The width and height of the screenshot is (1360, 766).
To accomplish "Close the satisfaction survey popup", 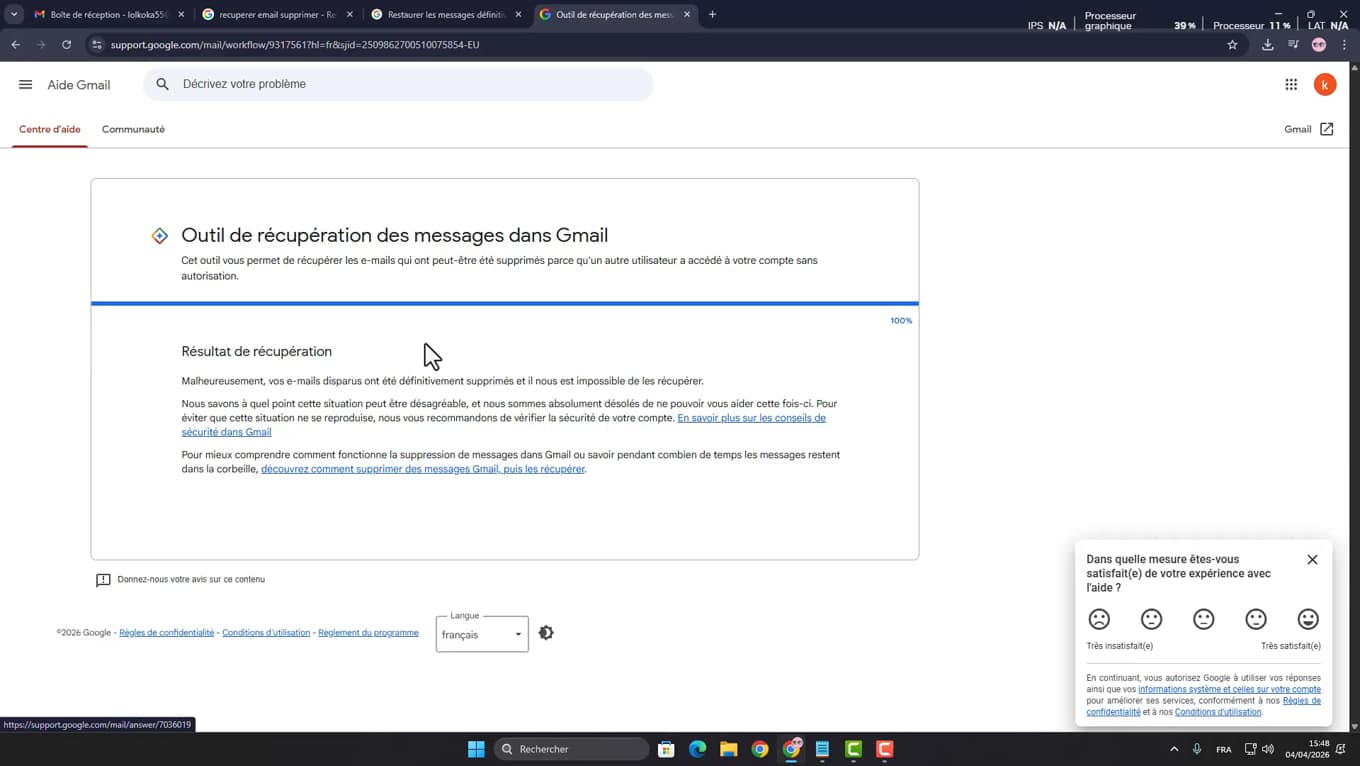I will [1312, 560].
